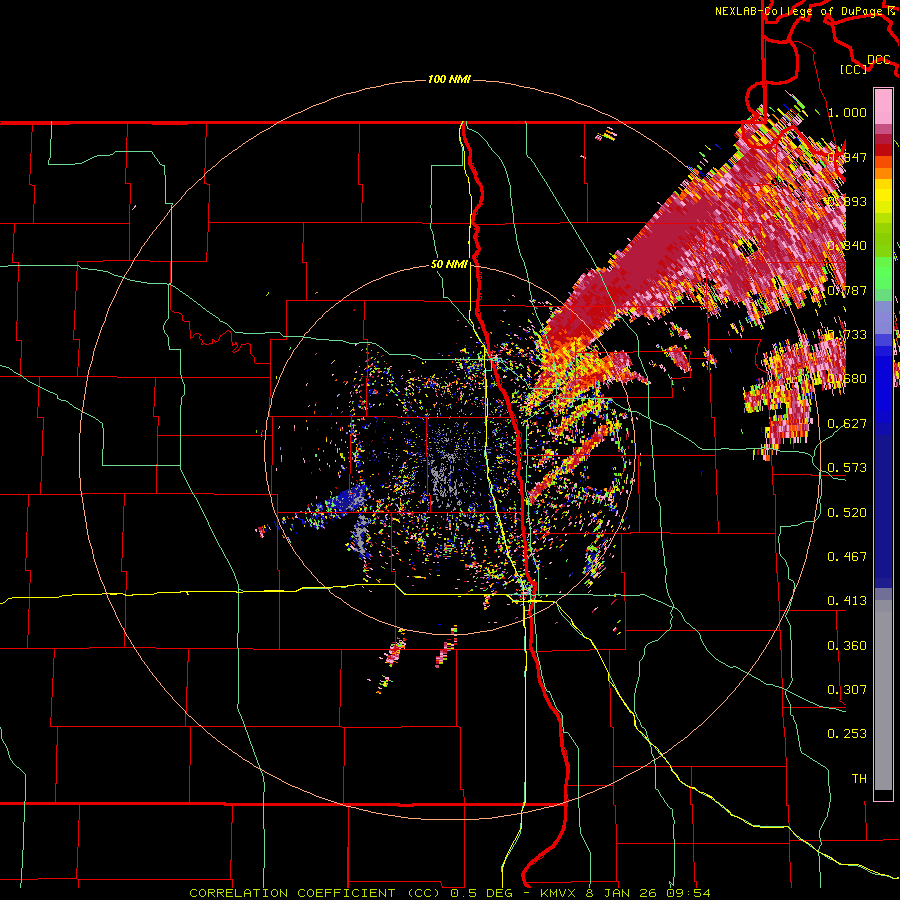Click the 0.360 legend value
Image resolution: width=900 pixels, height=900 pixels.
847,646
